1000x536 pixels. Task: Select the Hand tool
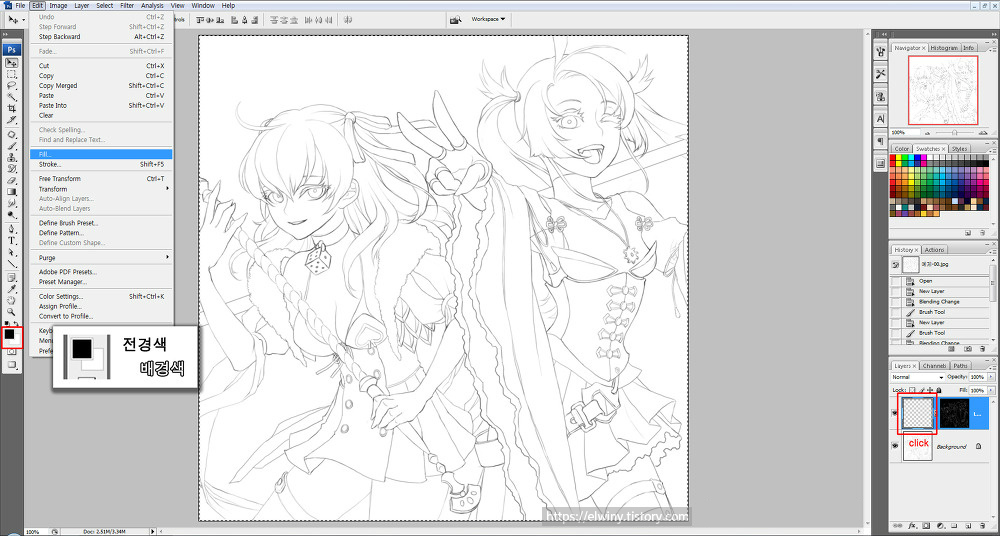click(12, 300)
